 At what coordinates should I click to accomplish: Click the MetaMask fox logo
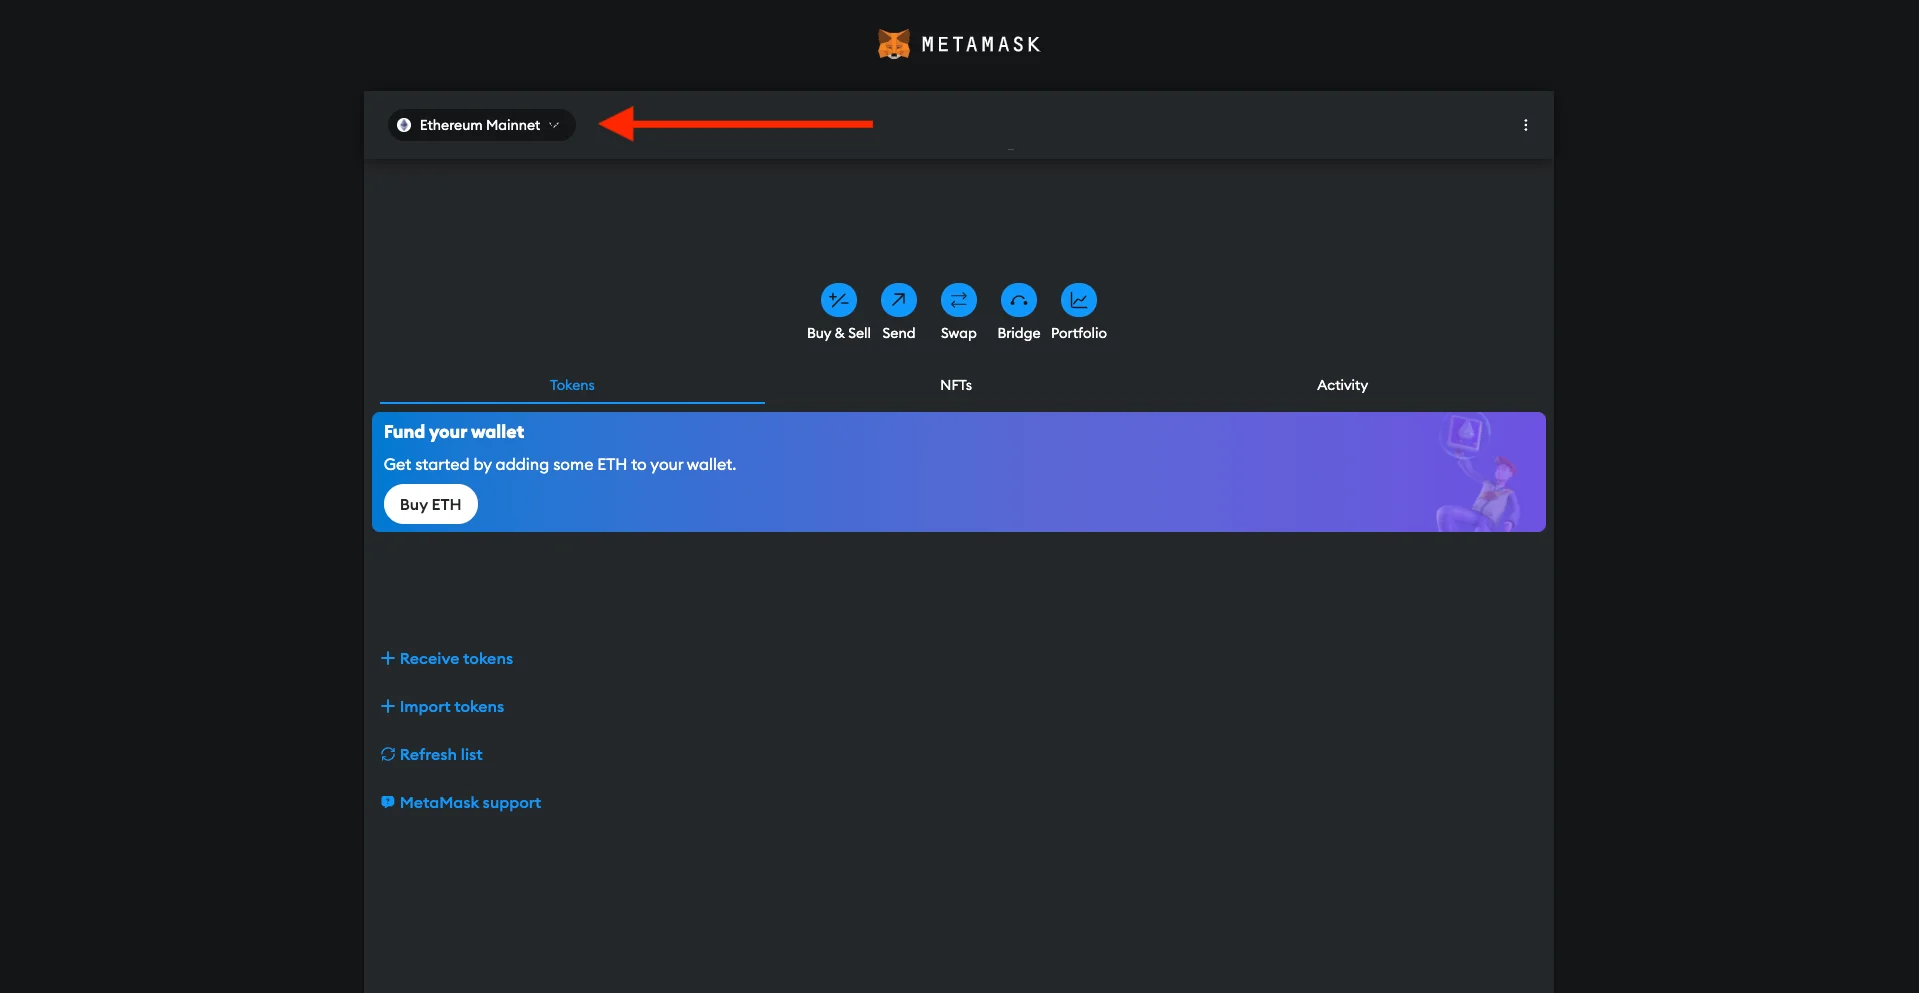(894, 44)
